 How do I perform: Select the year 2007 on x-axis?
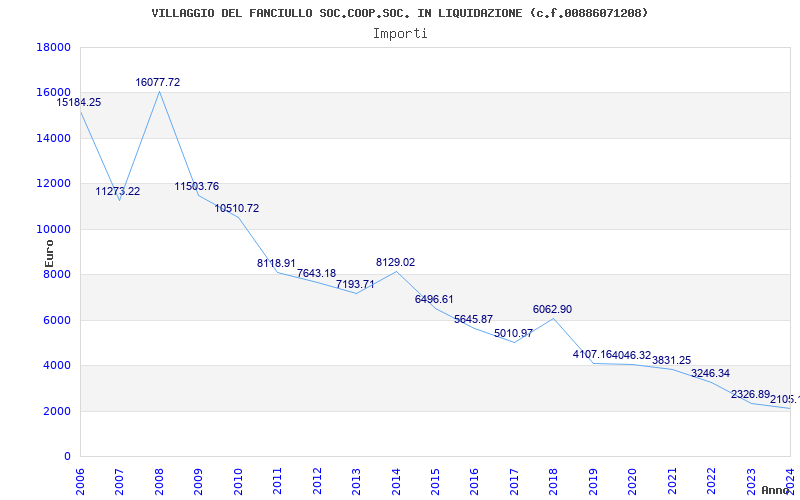pyautogui.click(x=120, y=481)
